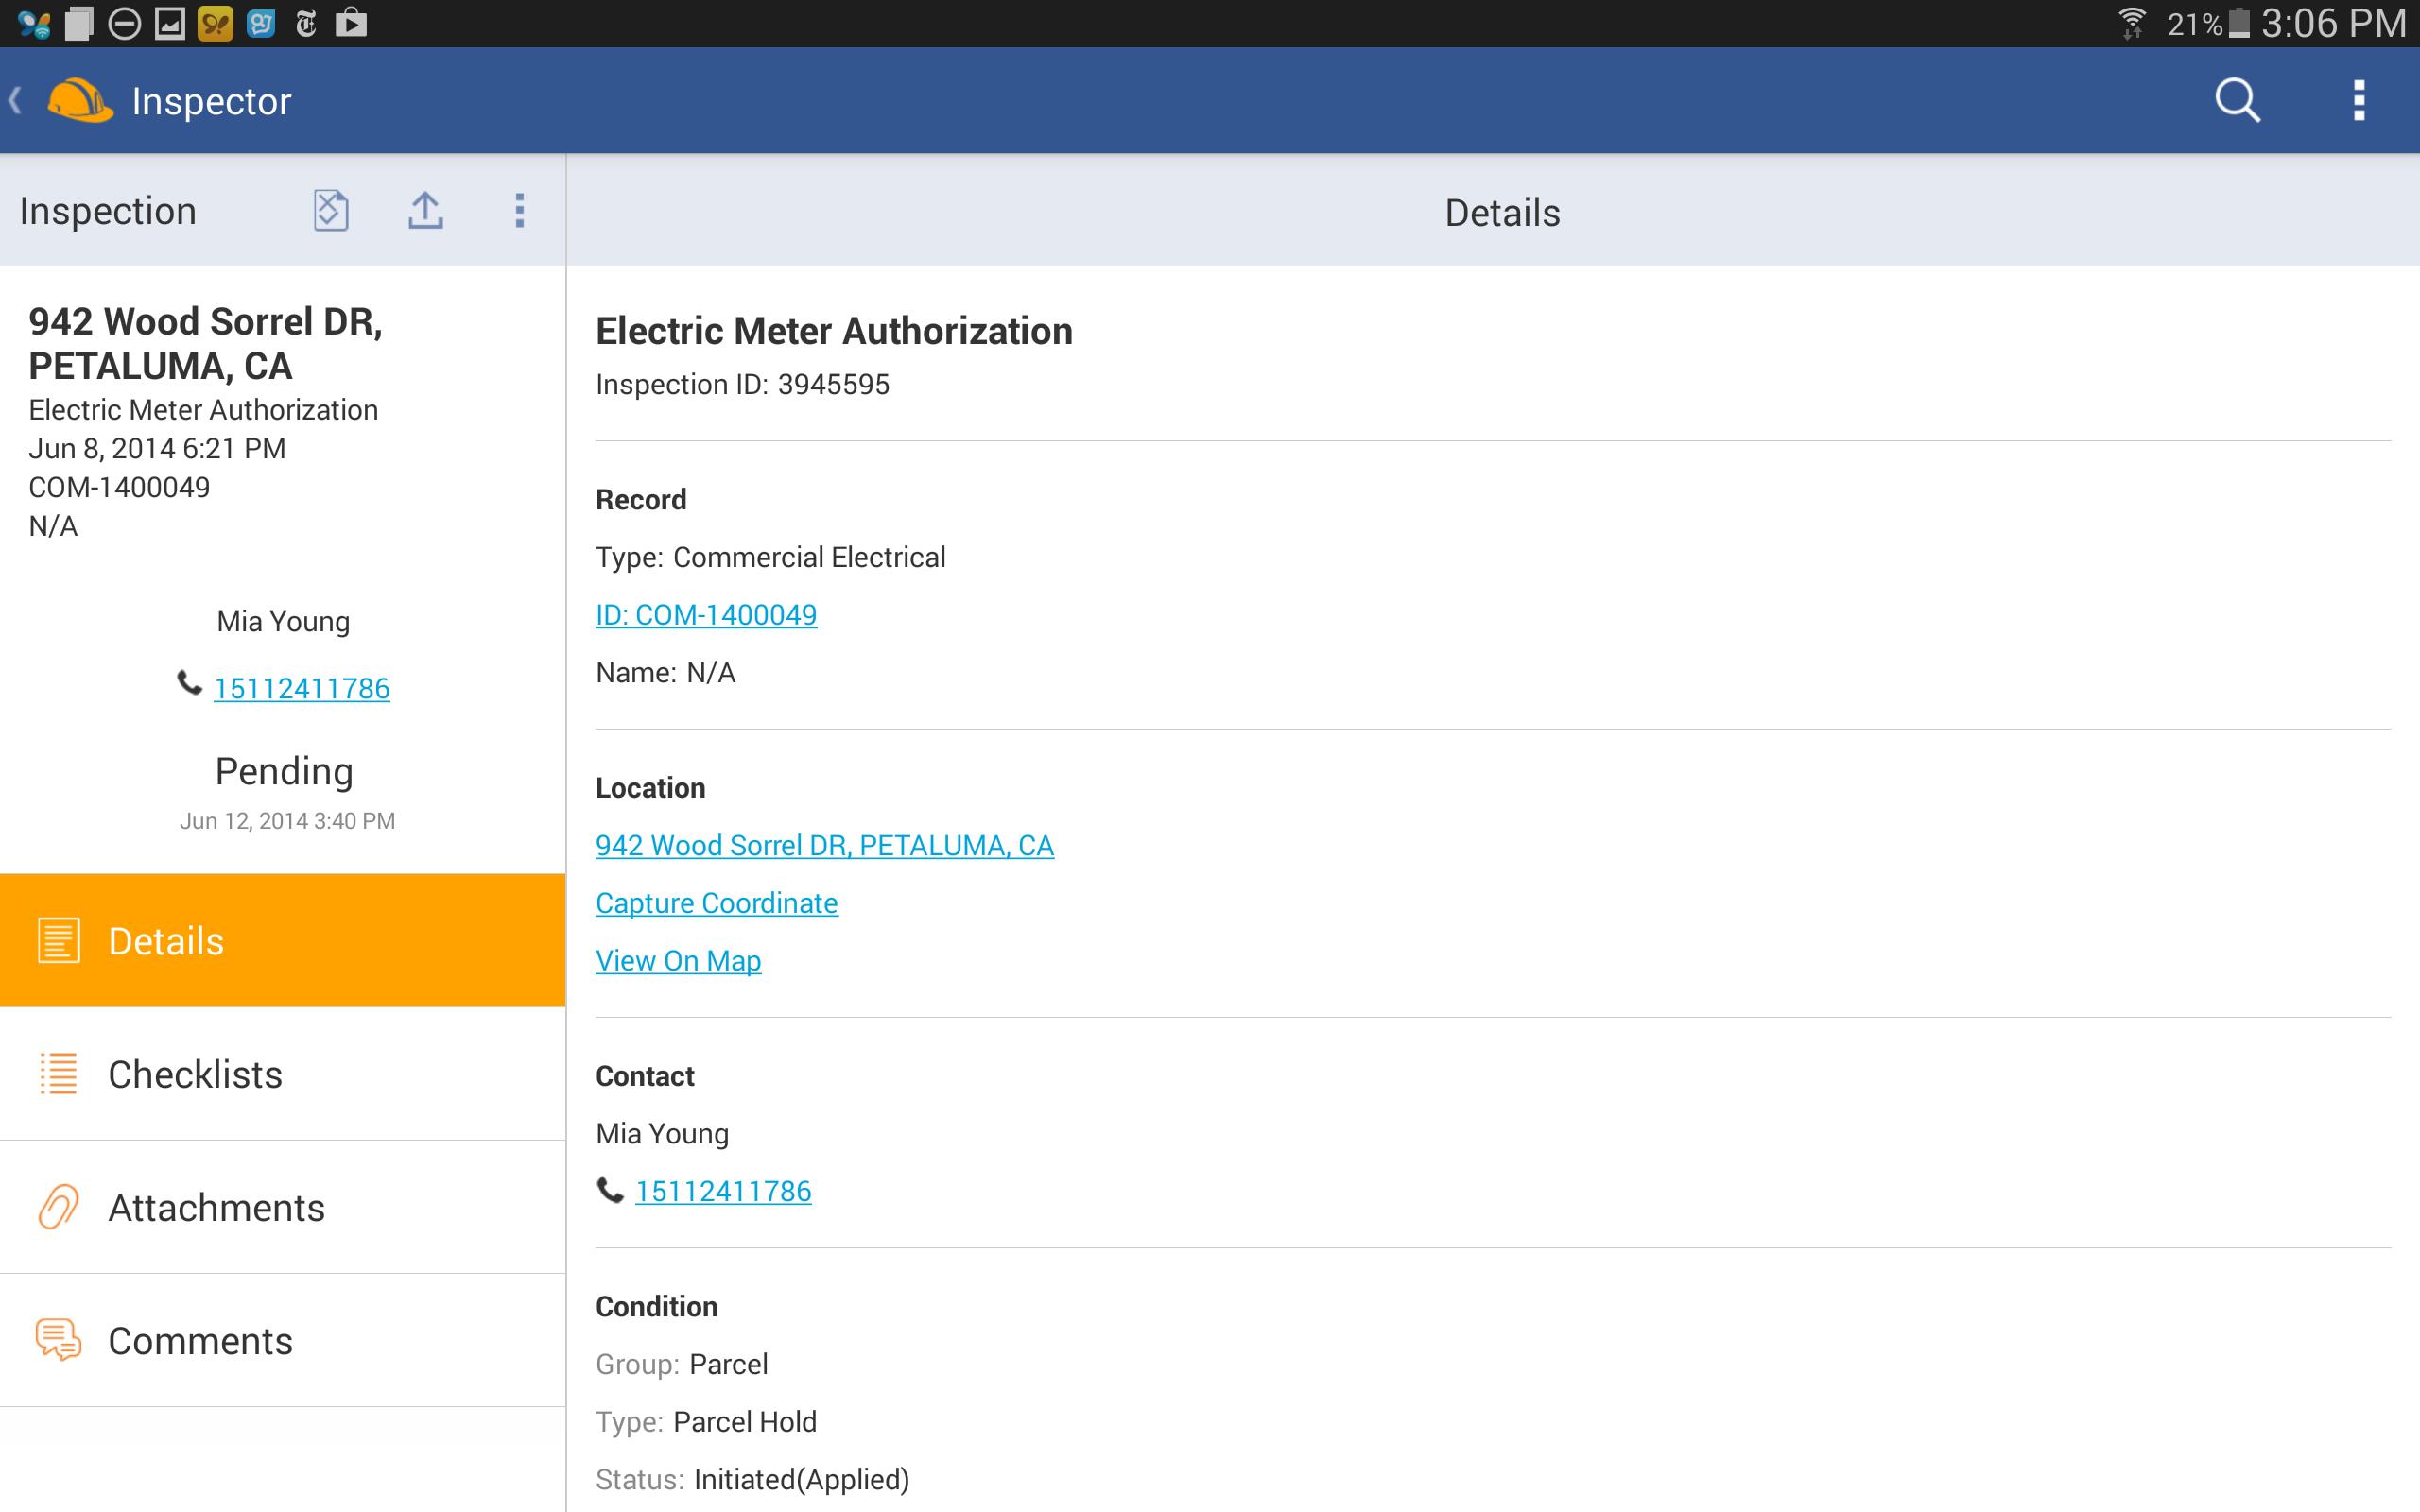Call 15112411786 from the left panel
The height and width of the screenshot is (1512, 2420).
[302, 688]
